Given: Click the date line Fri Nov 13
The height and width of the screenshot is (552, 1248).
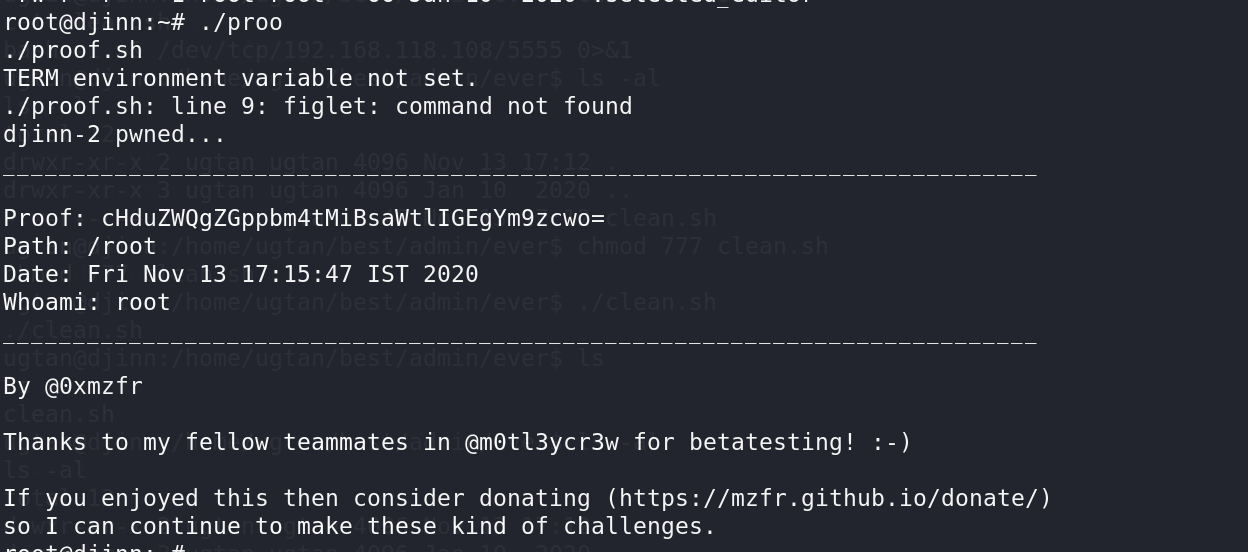Looking at the screenshot, I should coord(241,274).
